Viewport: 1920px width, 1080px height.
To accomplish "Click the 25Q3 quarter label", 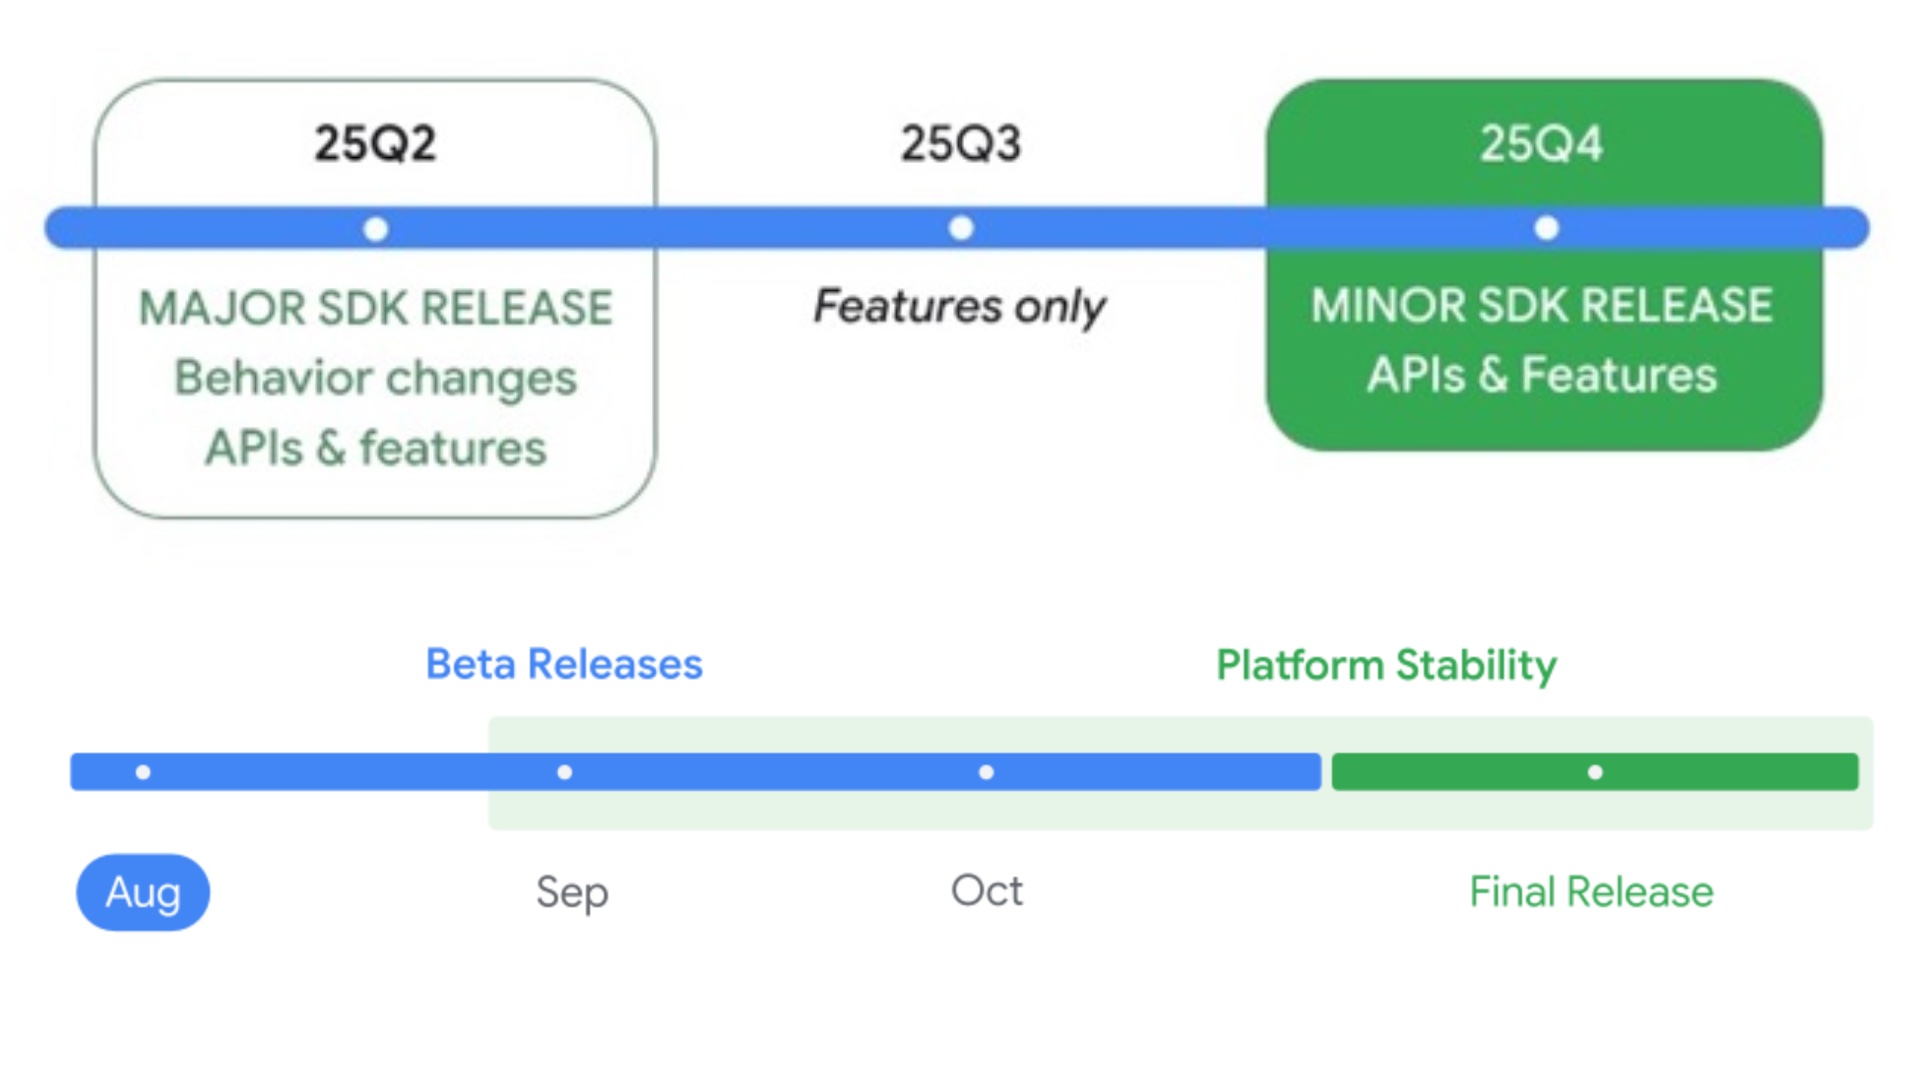I will tap(961, 143).
